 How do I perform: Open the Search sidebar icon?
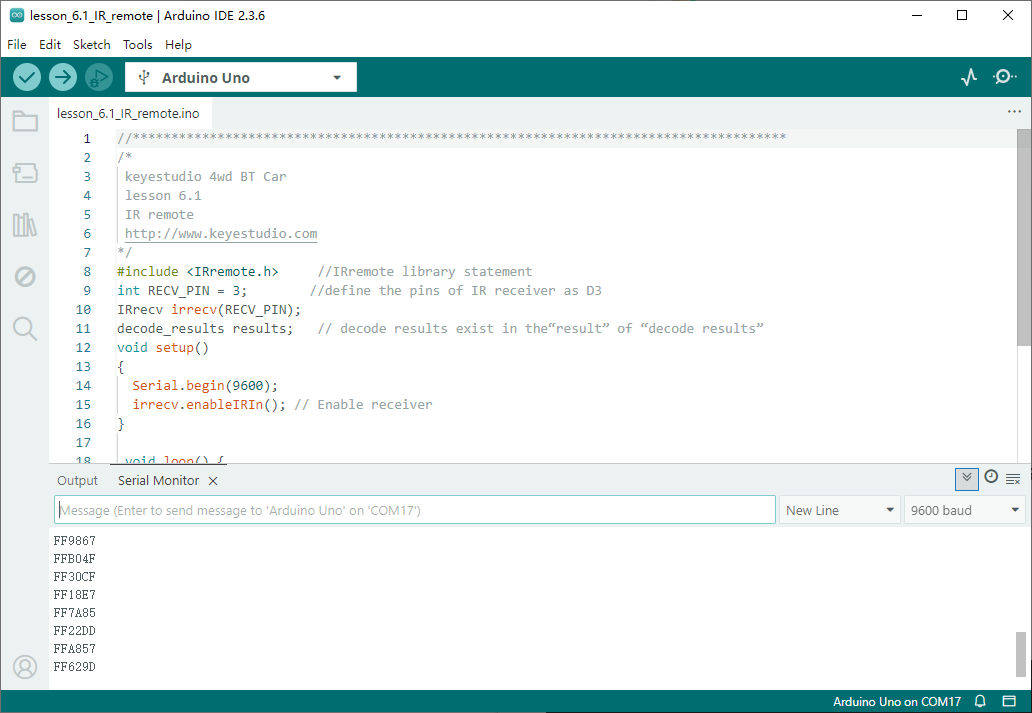(25, 329)
